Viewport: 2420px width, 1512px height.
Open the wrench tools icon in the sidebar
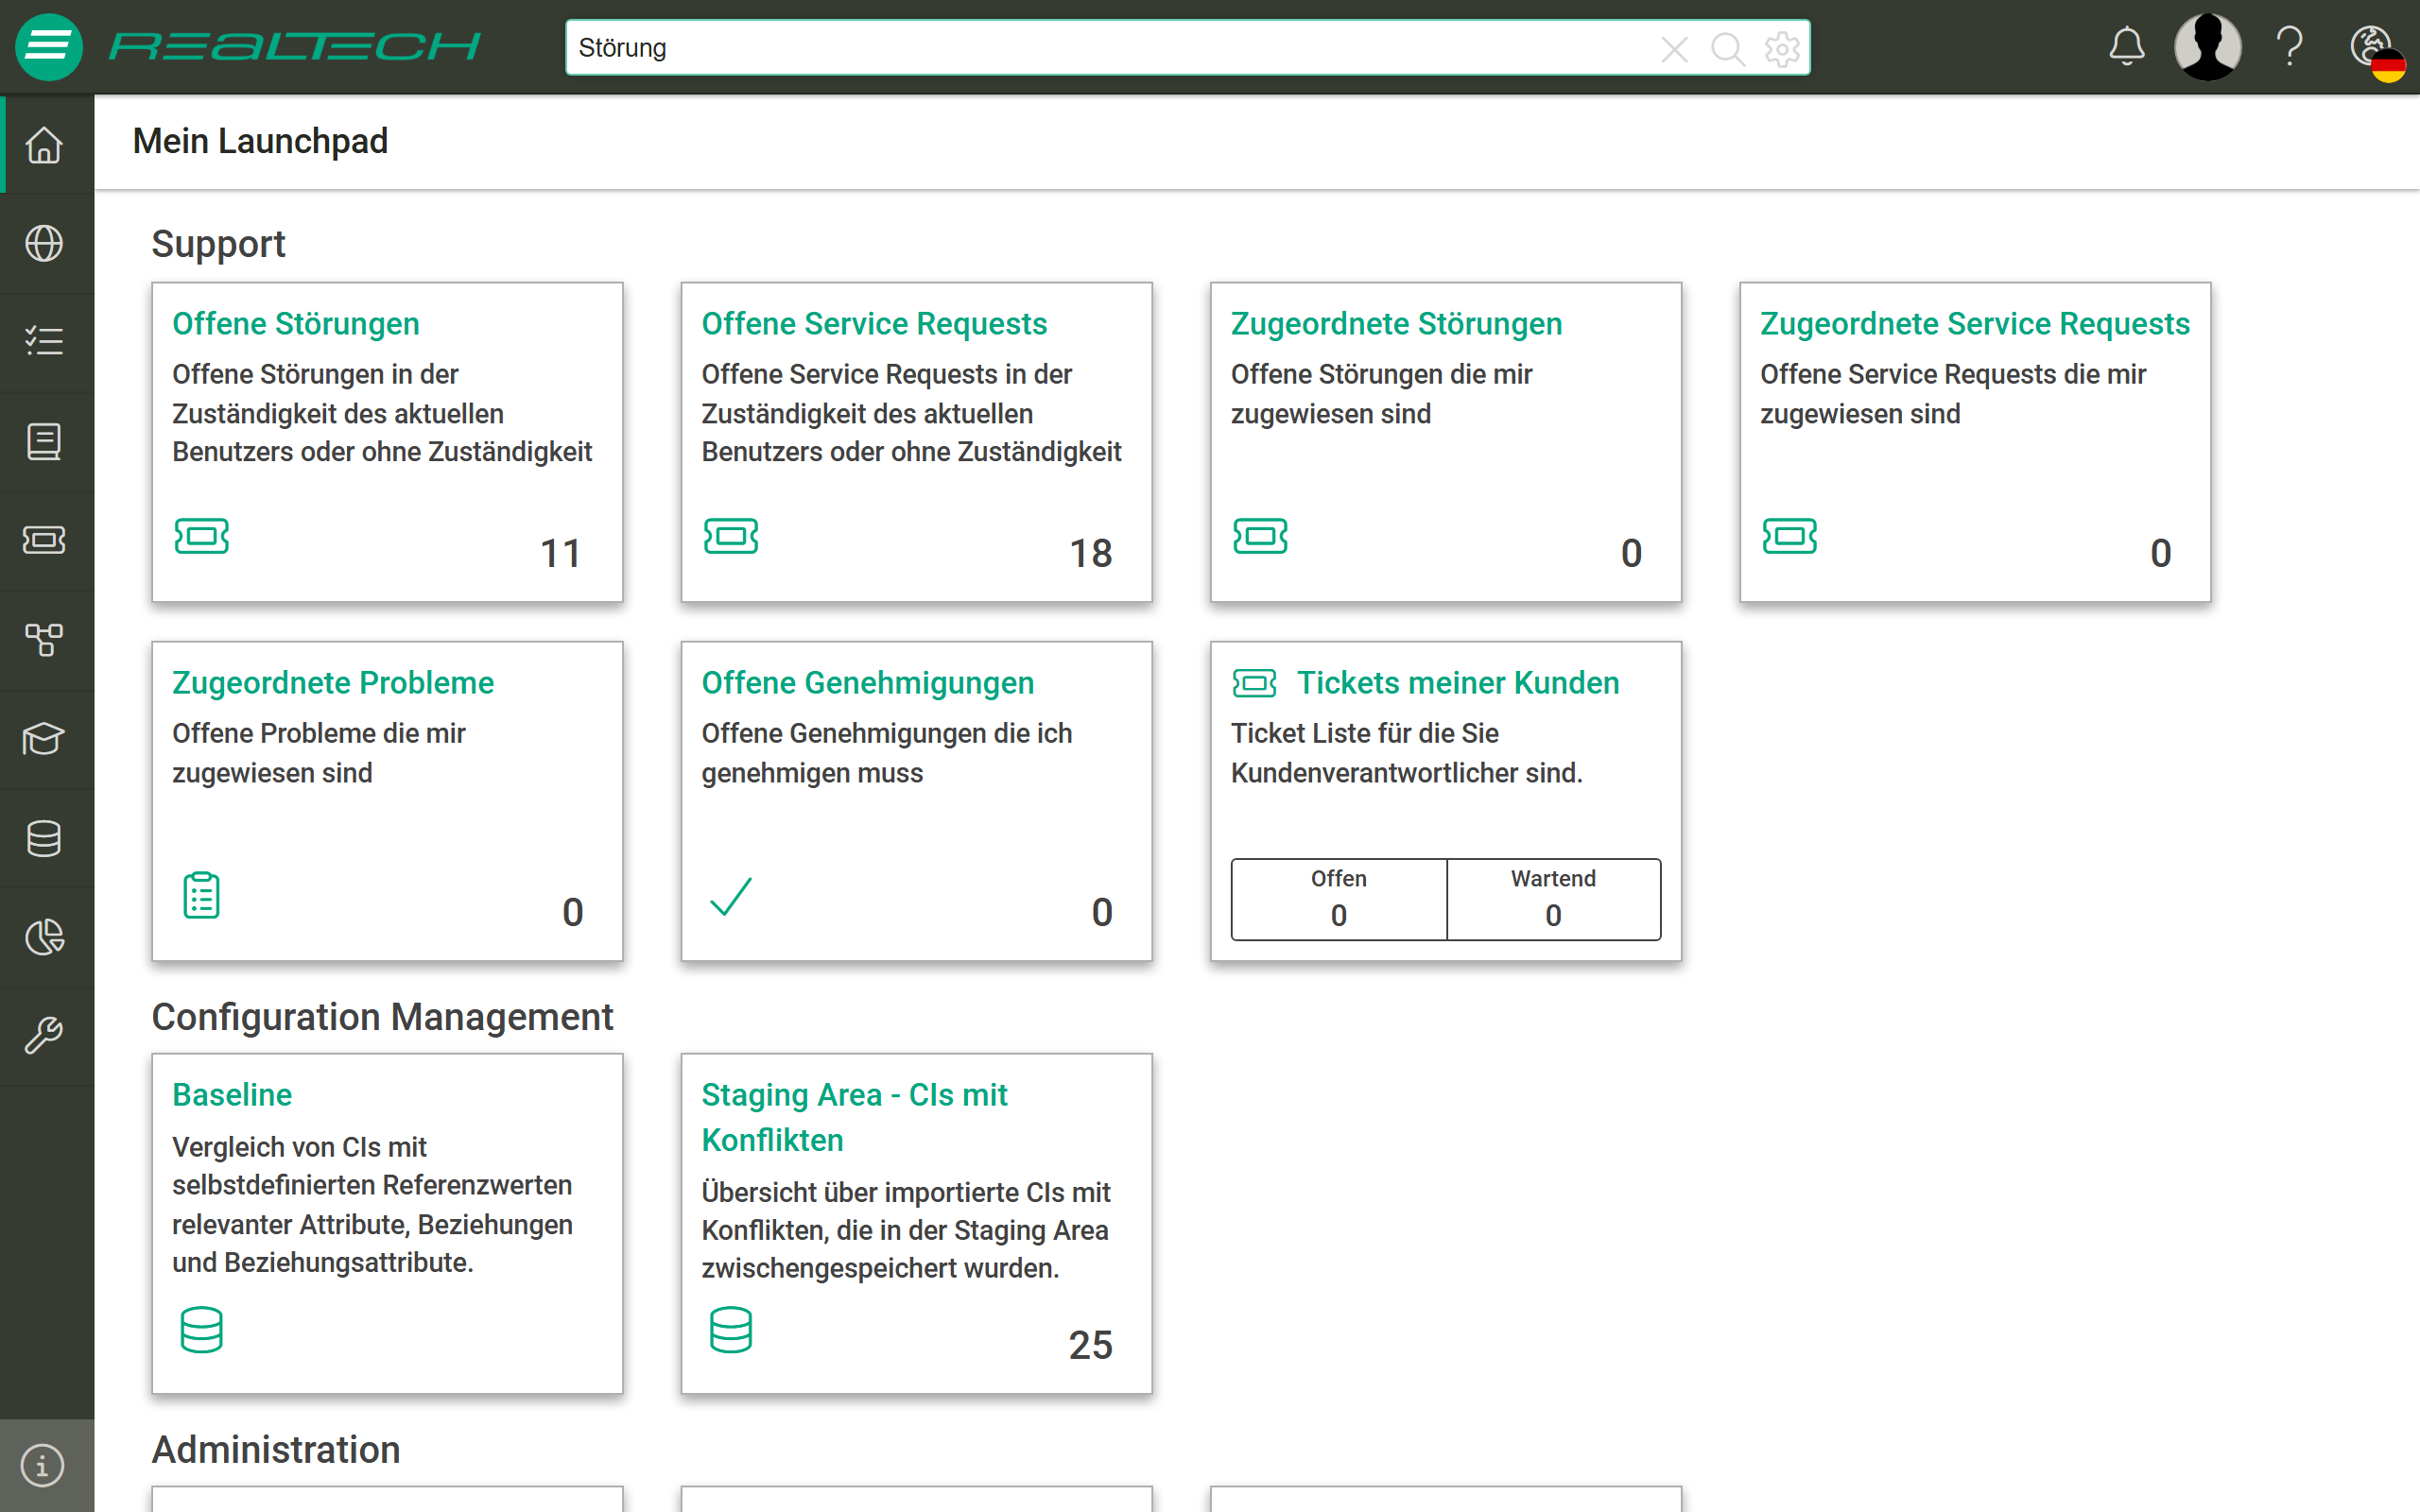coord(44,1036)
